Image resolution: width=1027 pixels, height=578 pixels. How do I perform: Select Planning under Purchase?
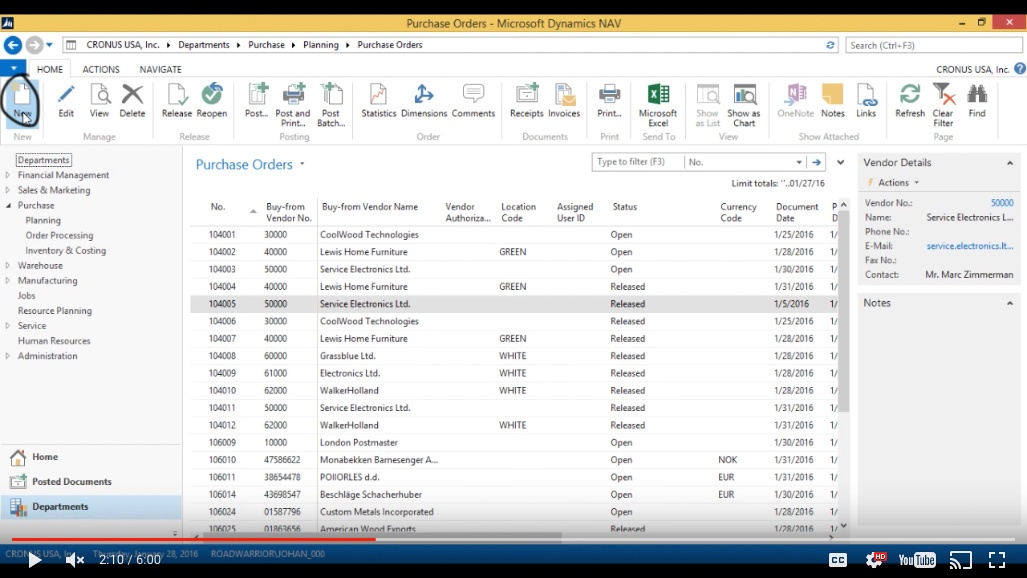click(x=43, y=220)
